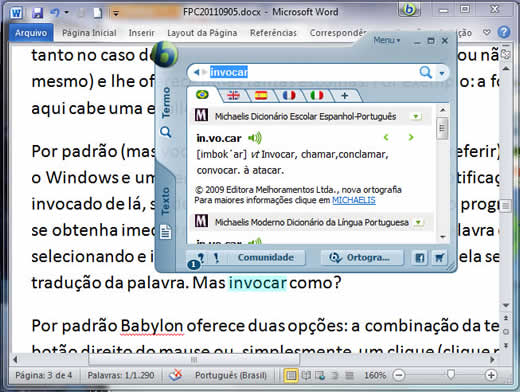Expand the Michaelis Espanhol-Português dropdown arrow

point(416,116)
